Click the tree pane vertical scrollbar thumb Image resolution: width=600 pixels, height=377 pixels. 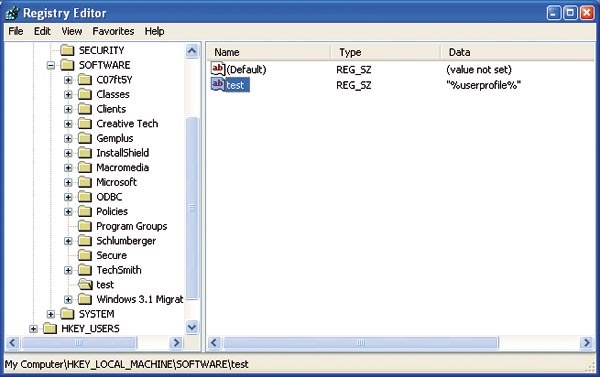pos(192,208)
